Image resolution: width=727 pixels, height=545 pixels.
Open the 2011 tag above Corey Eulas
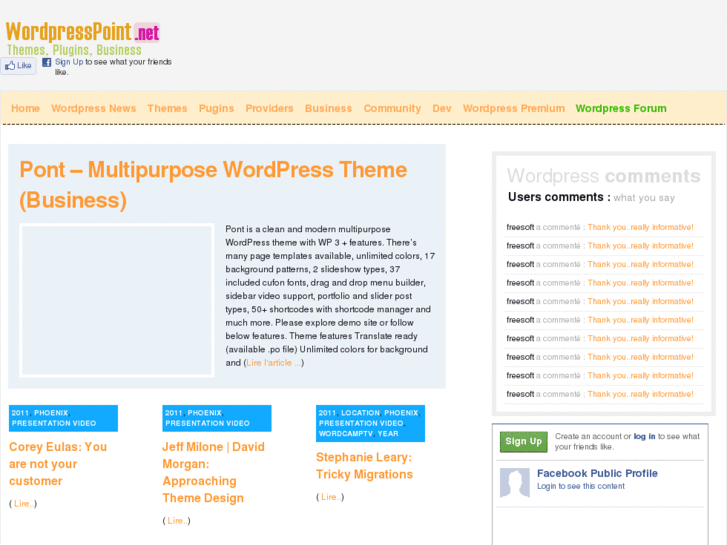point(20,413)
